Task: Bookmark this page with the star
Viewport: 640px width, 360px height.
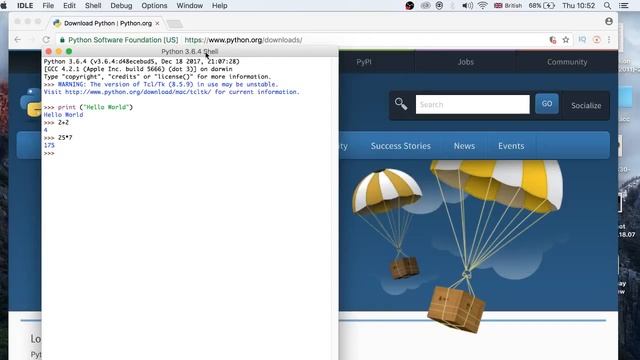Action: [x=566, y=40]
